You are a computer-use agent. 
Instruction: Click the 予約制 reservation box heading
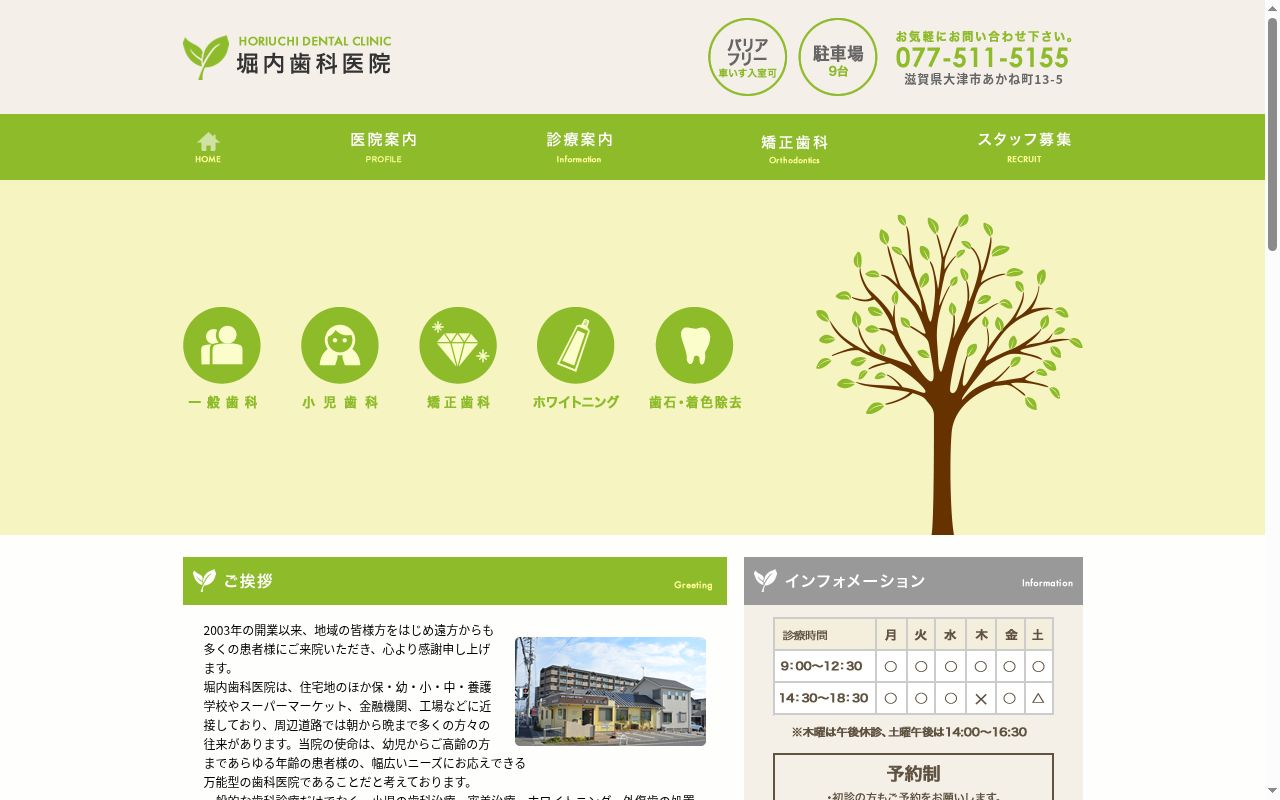pos(913,774)
